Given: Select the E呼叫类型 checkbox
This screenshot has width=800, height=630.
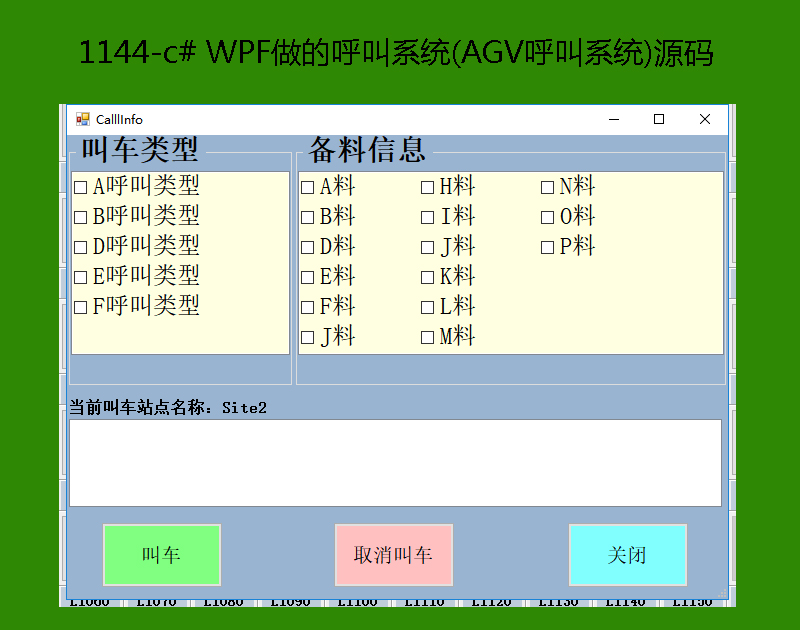Looking at the screenshot, I should click(81, 277).
